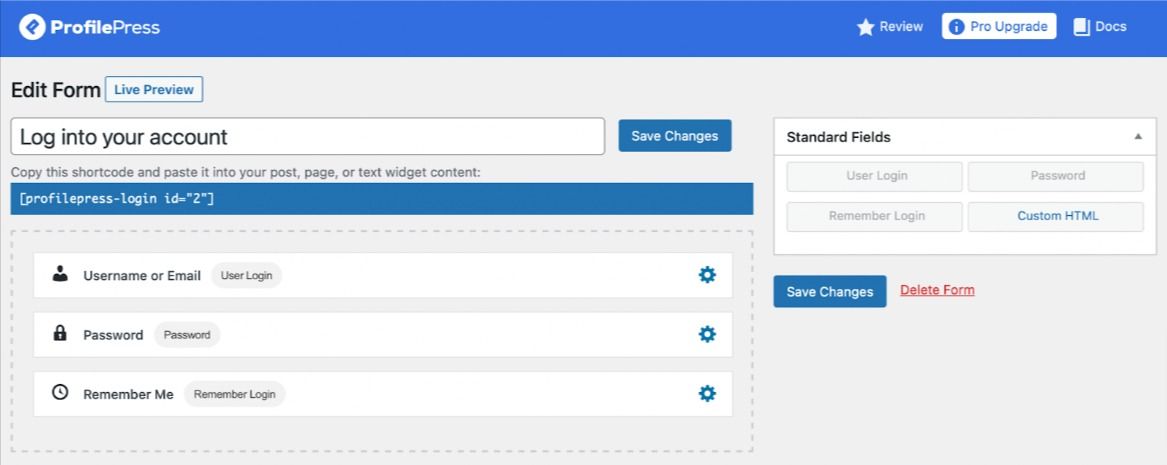1167x465 pixels.
Task: Click the clock icon beside Remember Me
Action: 60,393
